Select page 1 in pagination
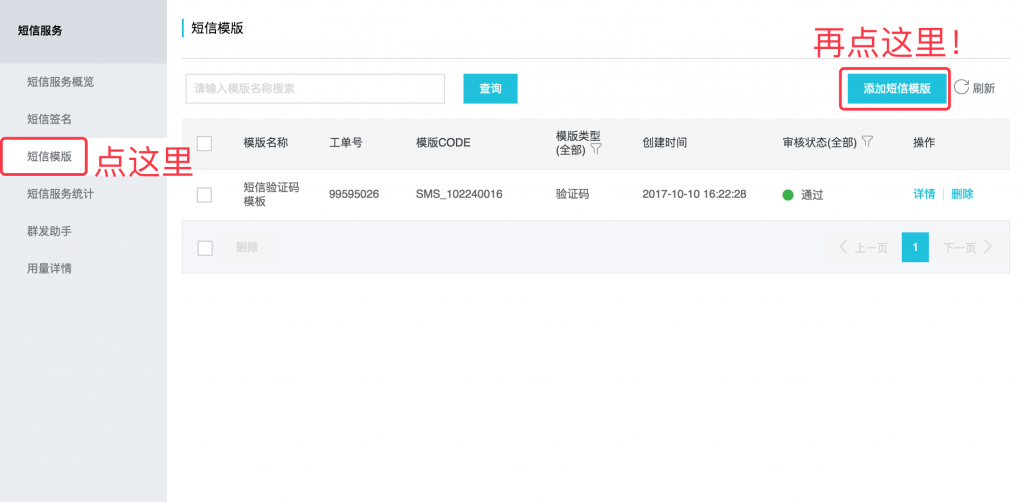This screenshot has height=502, width=1024. (915, 247)
